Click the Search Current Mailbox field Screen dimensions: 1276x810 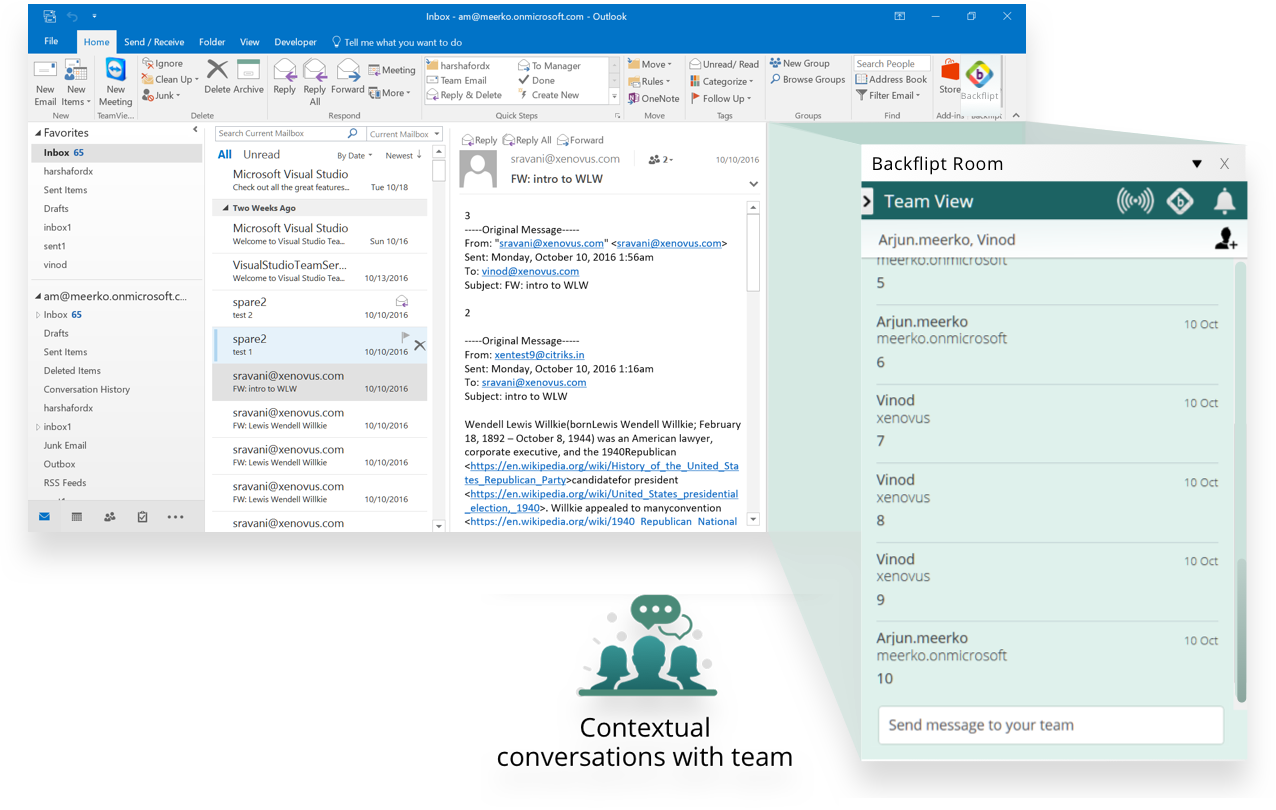coord(288,134)
